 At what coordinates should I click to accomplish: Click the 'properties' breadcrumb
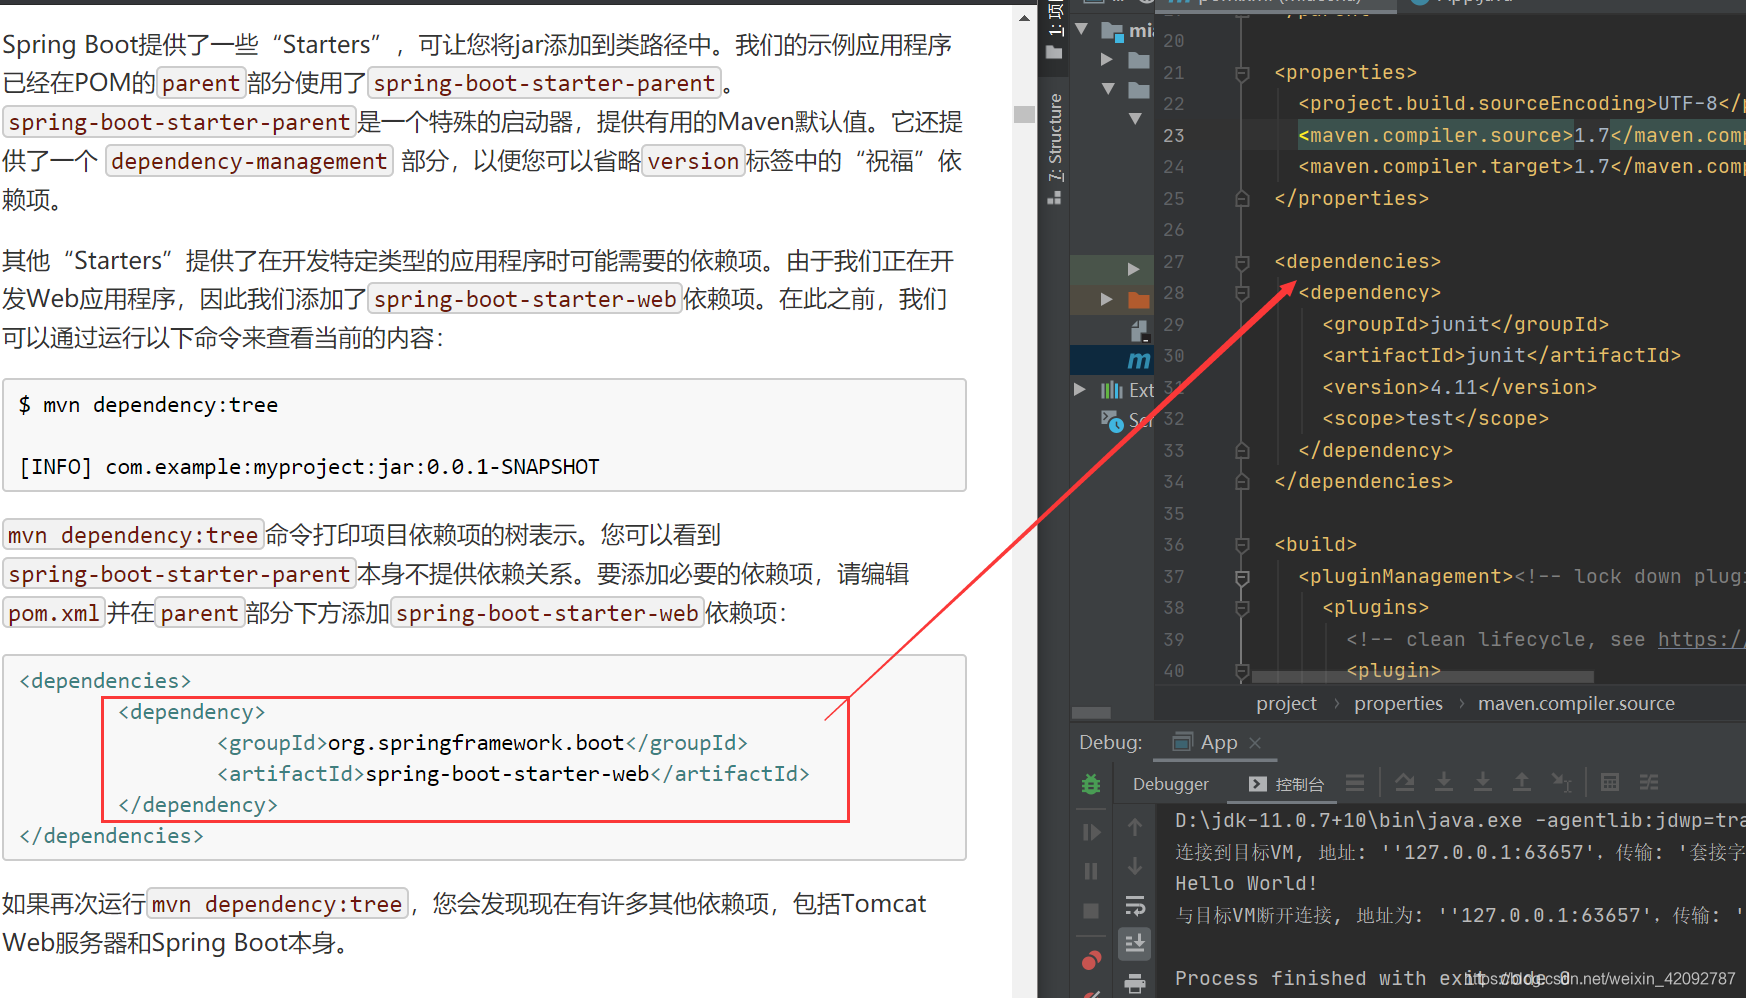tap(1398, 703)
